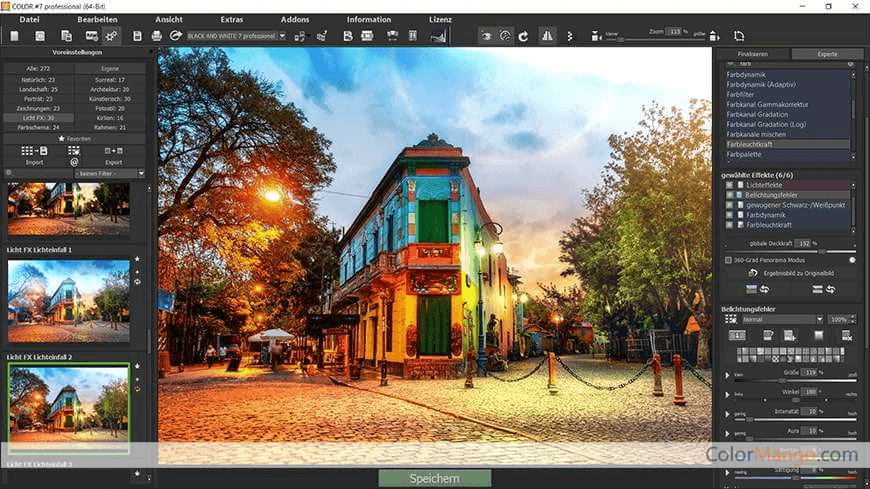This screenshot has height=489, width=870.
Task: Click the crop rotate icon near zoom
Action: (x=739, y=36)
